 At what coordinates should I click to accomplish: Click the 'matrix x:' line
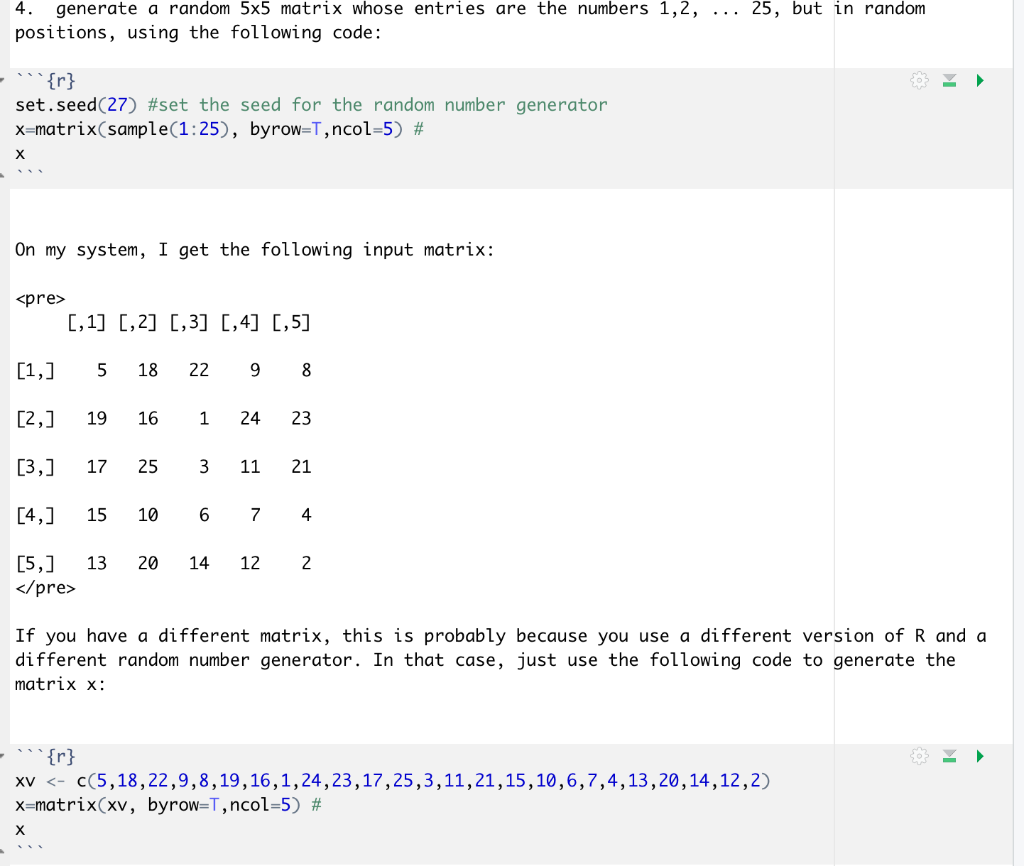(x=60, y=684)
